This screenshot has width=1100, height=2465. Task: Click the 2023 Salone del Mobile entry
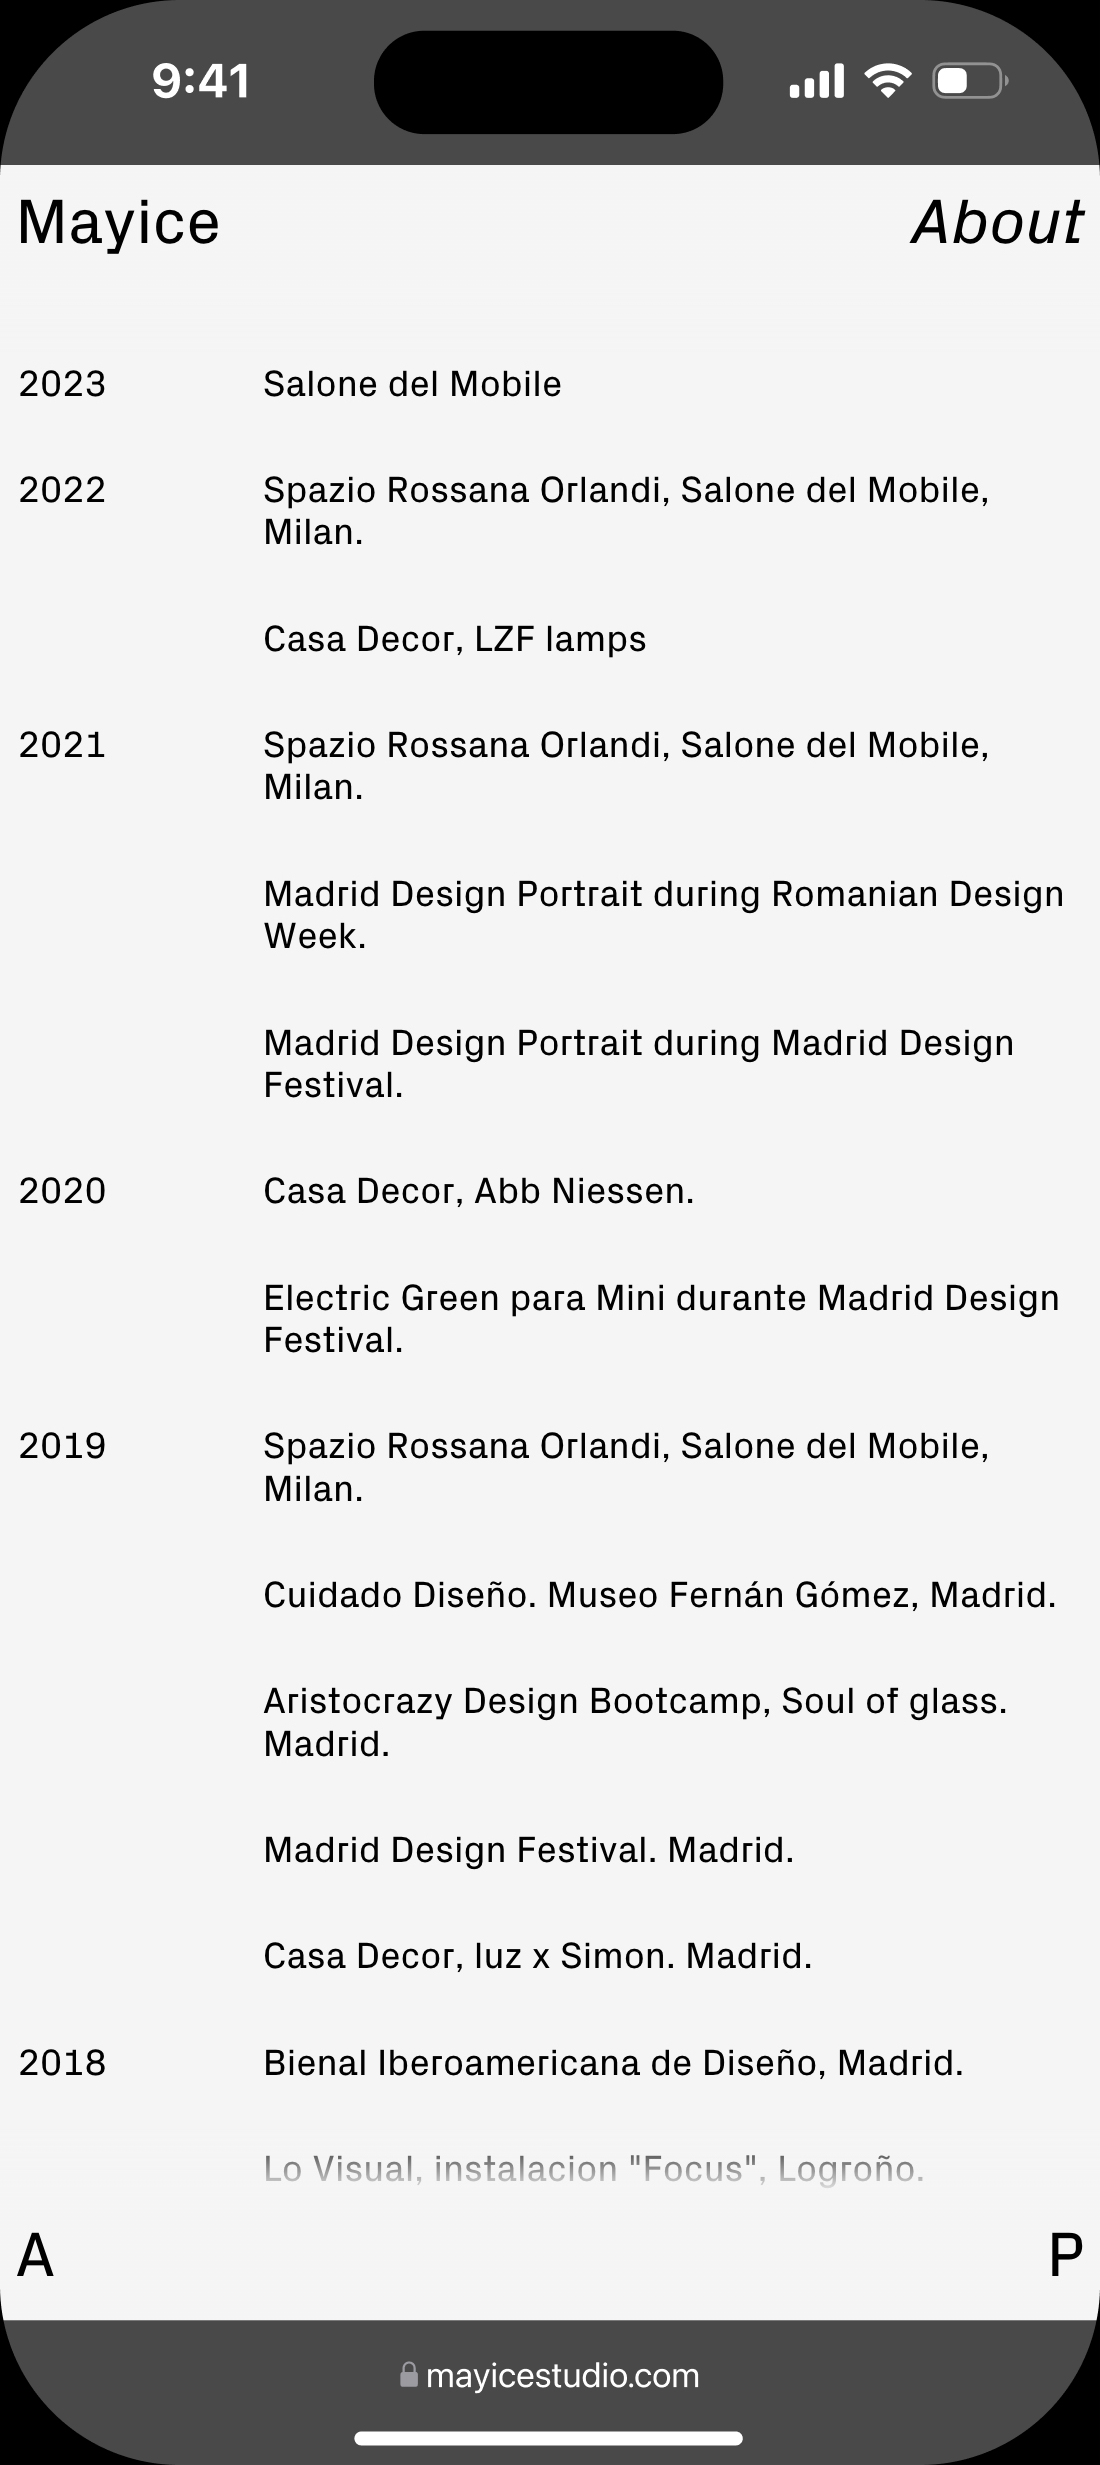(412, 384)
